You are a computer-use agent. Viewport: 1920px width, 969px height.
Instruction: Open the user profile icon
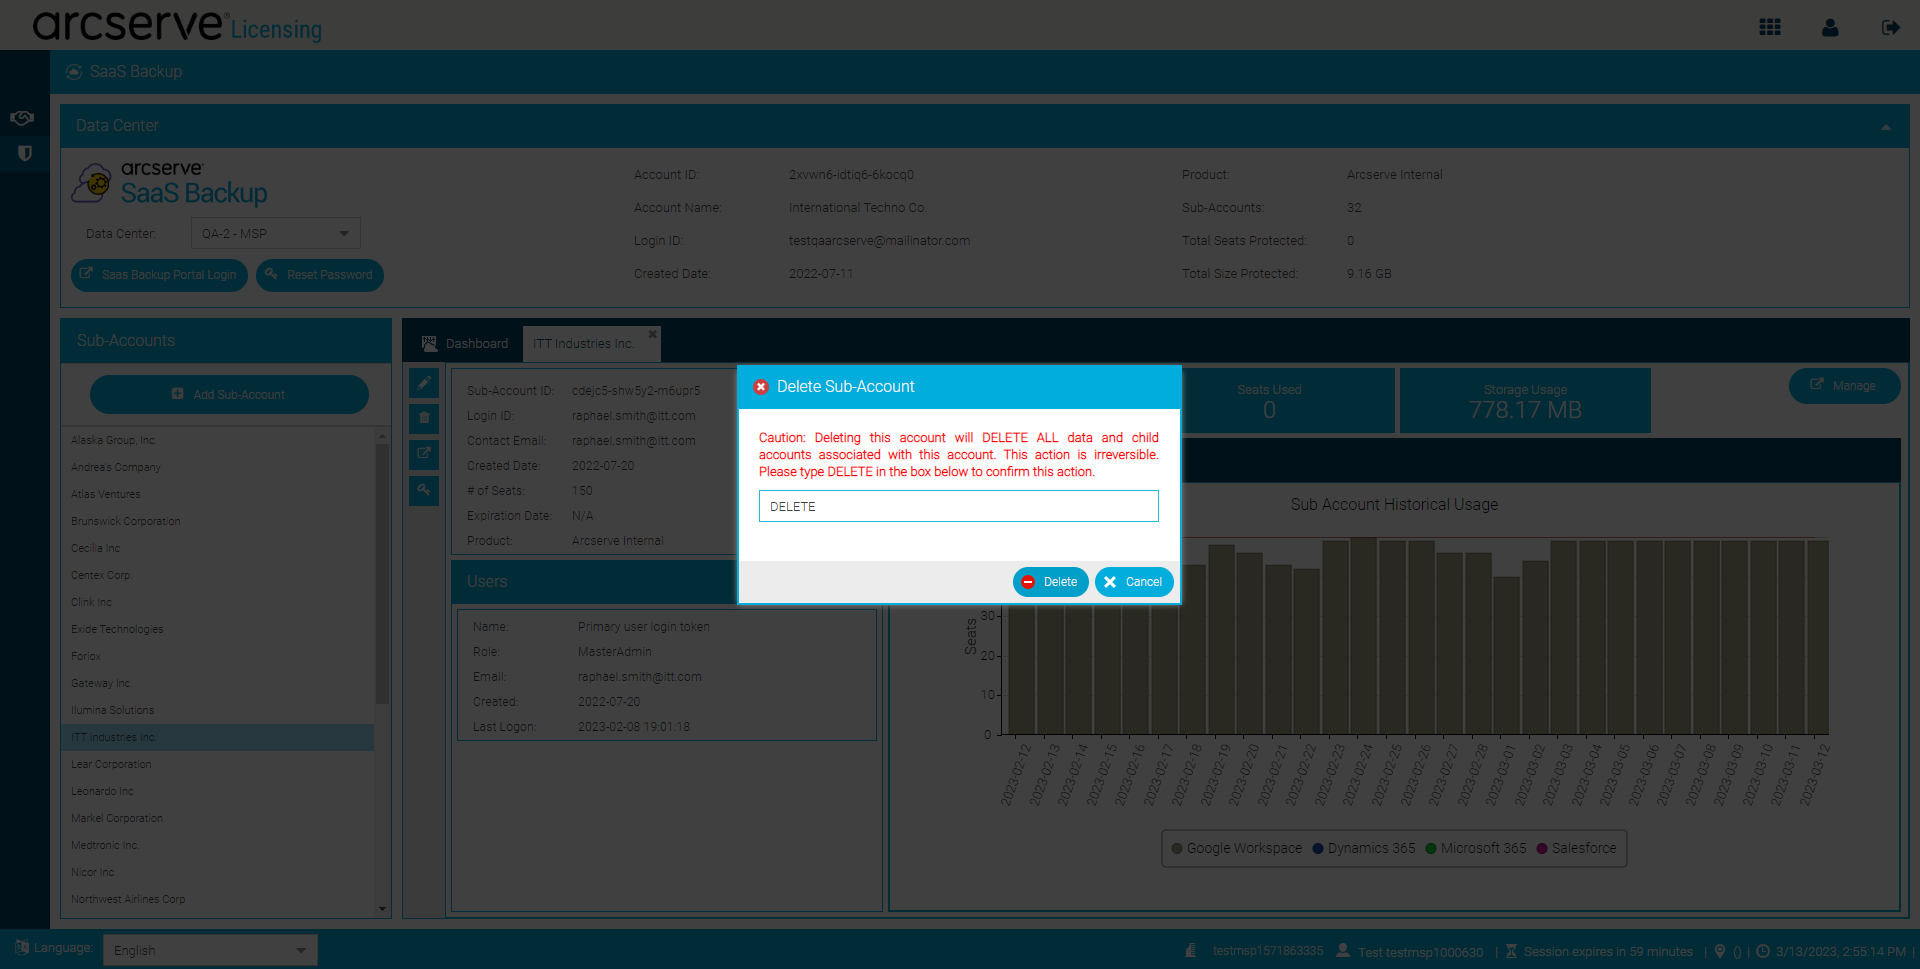1830,27
